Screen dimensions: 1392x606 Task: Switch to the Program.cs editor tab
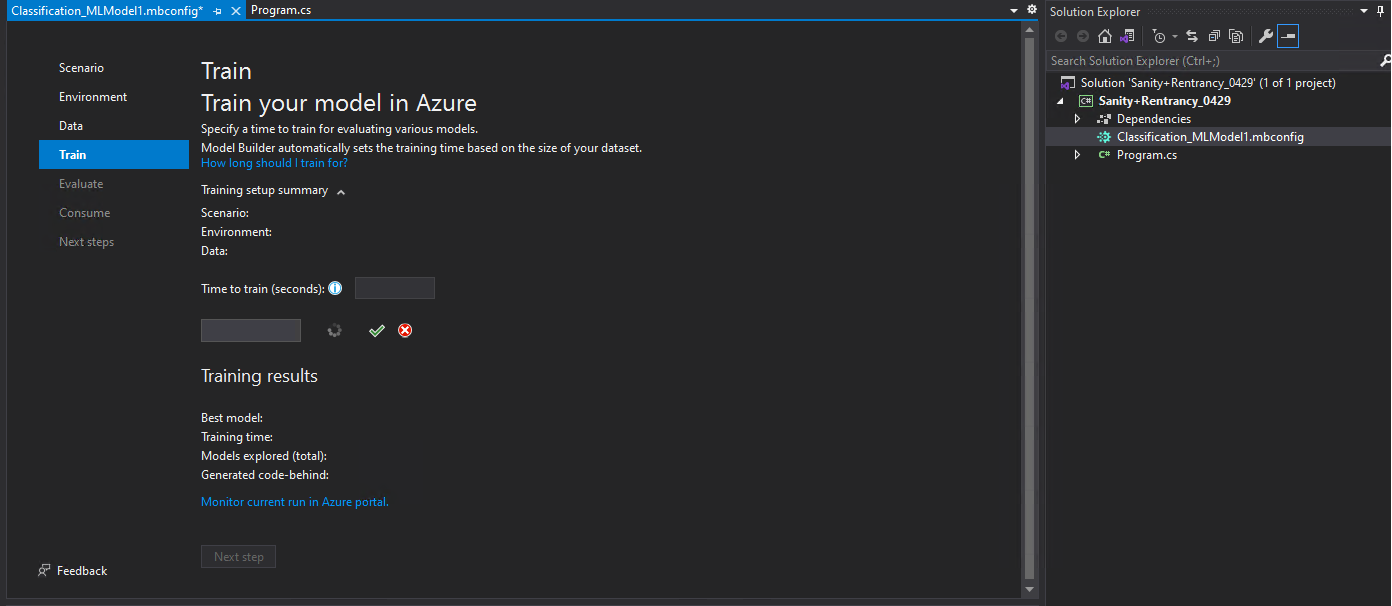281,10
